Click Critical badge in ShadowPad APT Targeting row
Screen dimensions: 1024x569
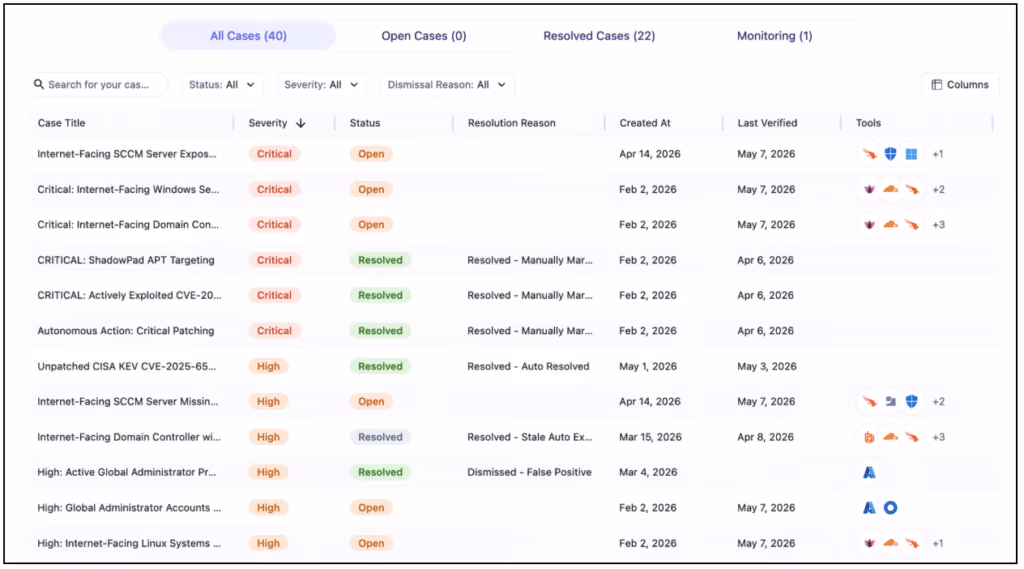(x=274, y=260)
